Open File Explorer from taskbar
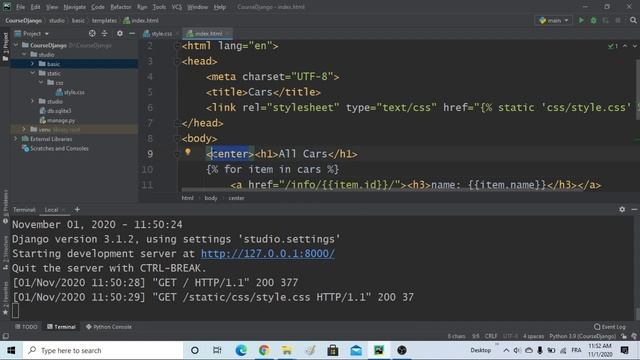The width and height of the screenshot is (640, 360). coord(287,350)
